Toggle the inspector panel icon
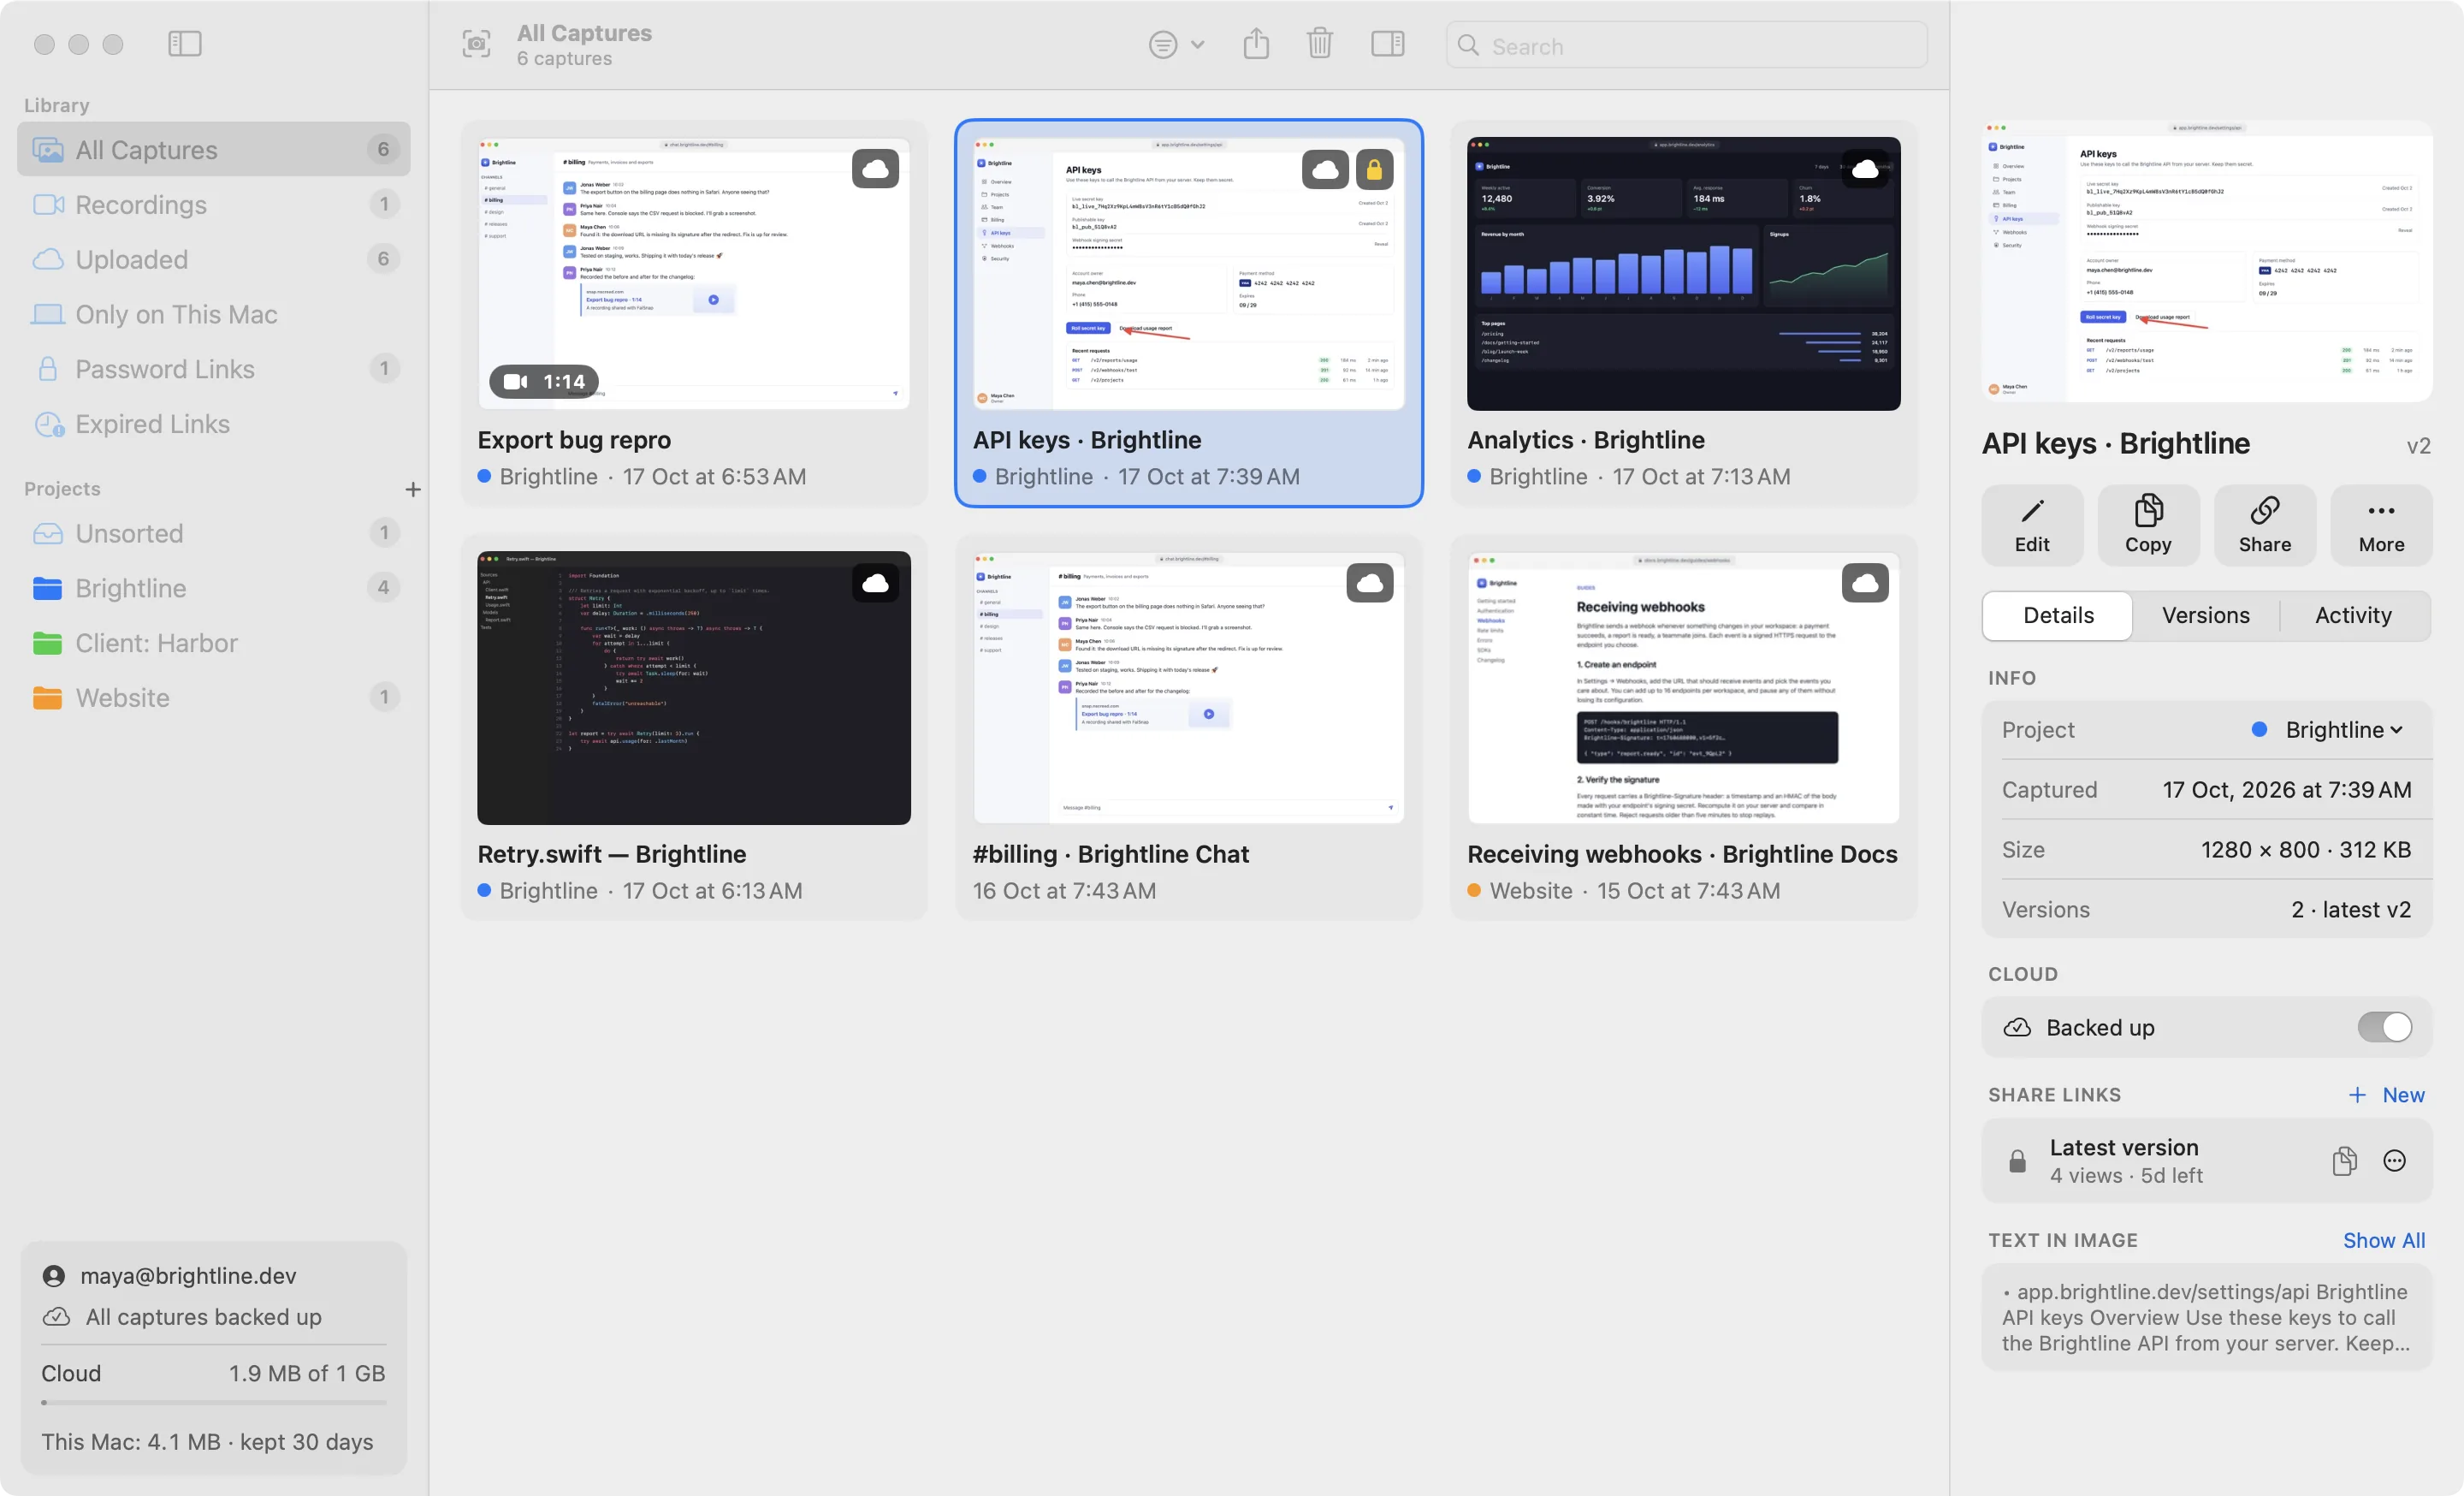 coord(1387,44)
